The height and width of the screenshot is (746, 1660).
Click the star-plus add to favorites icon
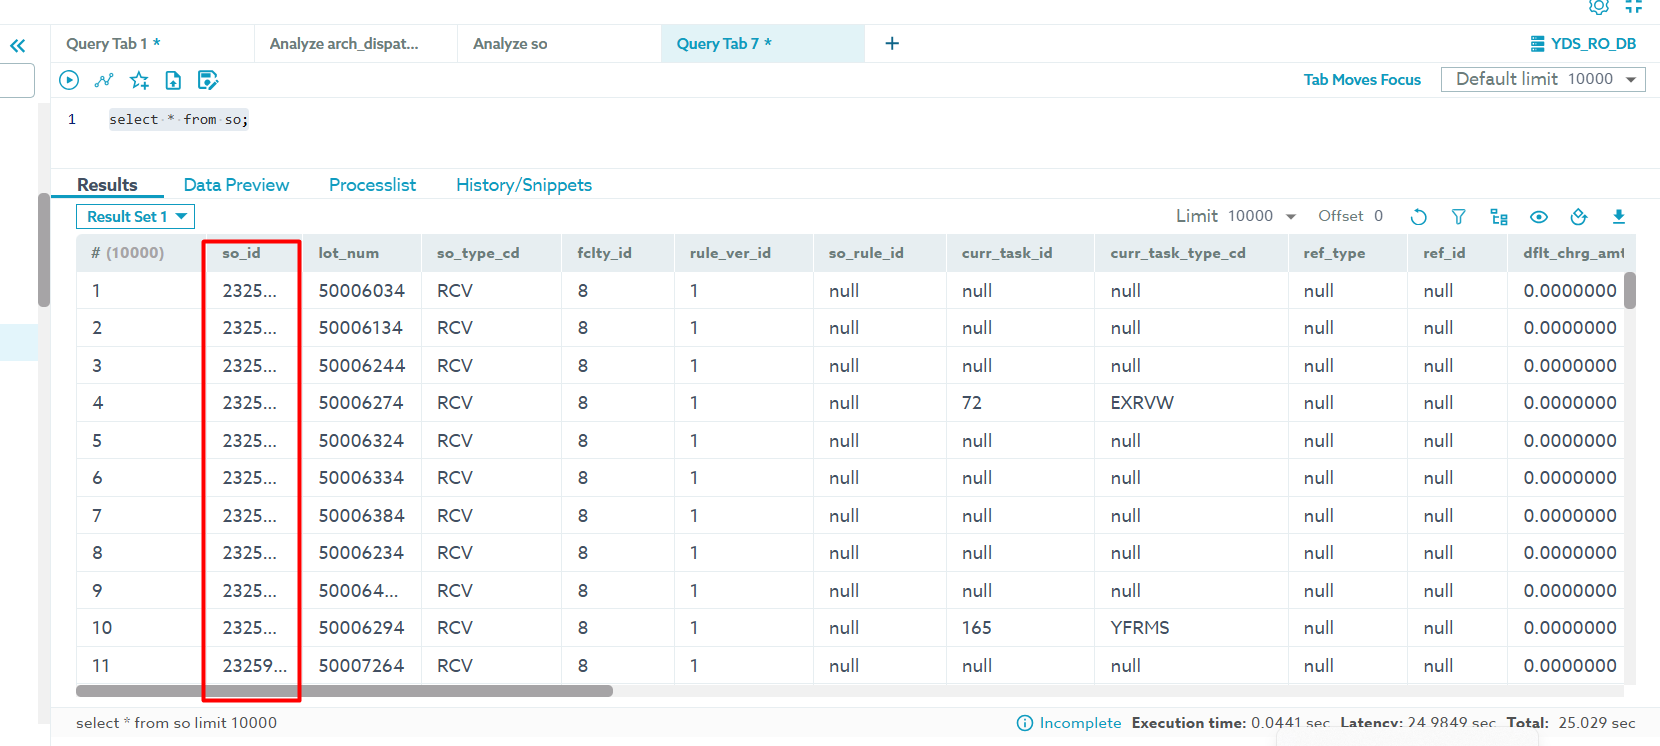click(139, 80)
